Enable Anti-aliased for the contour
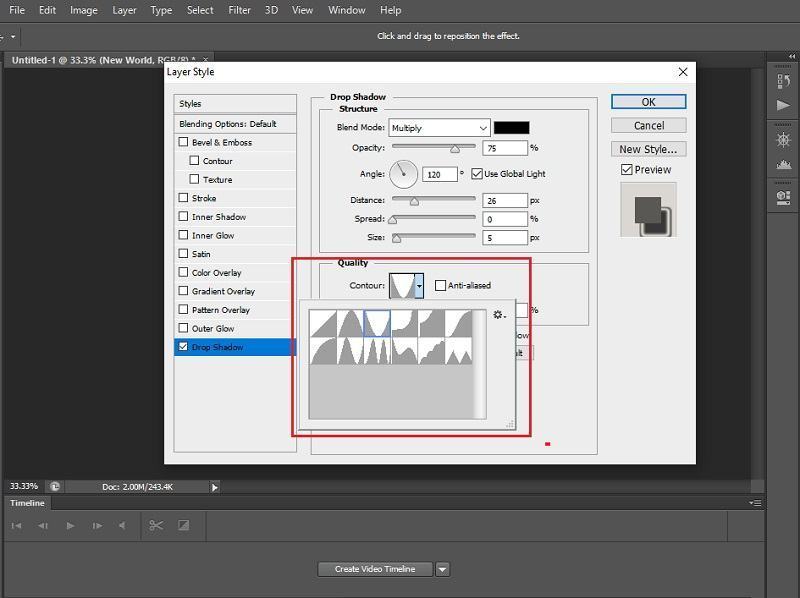The image size is (800, 598). 440,285
